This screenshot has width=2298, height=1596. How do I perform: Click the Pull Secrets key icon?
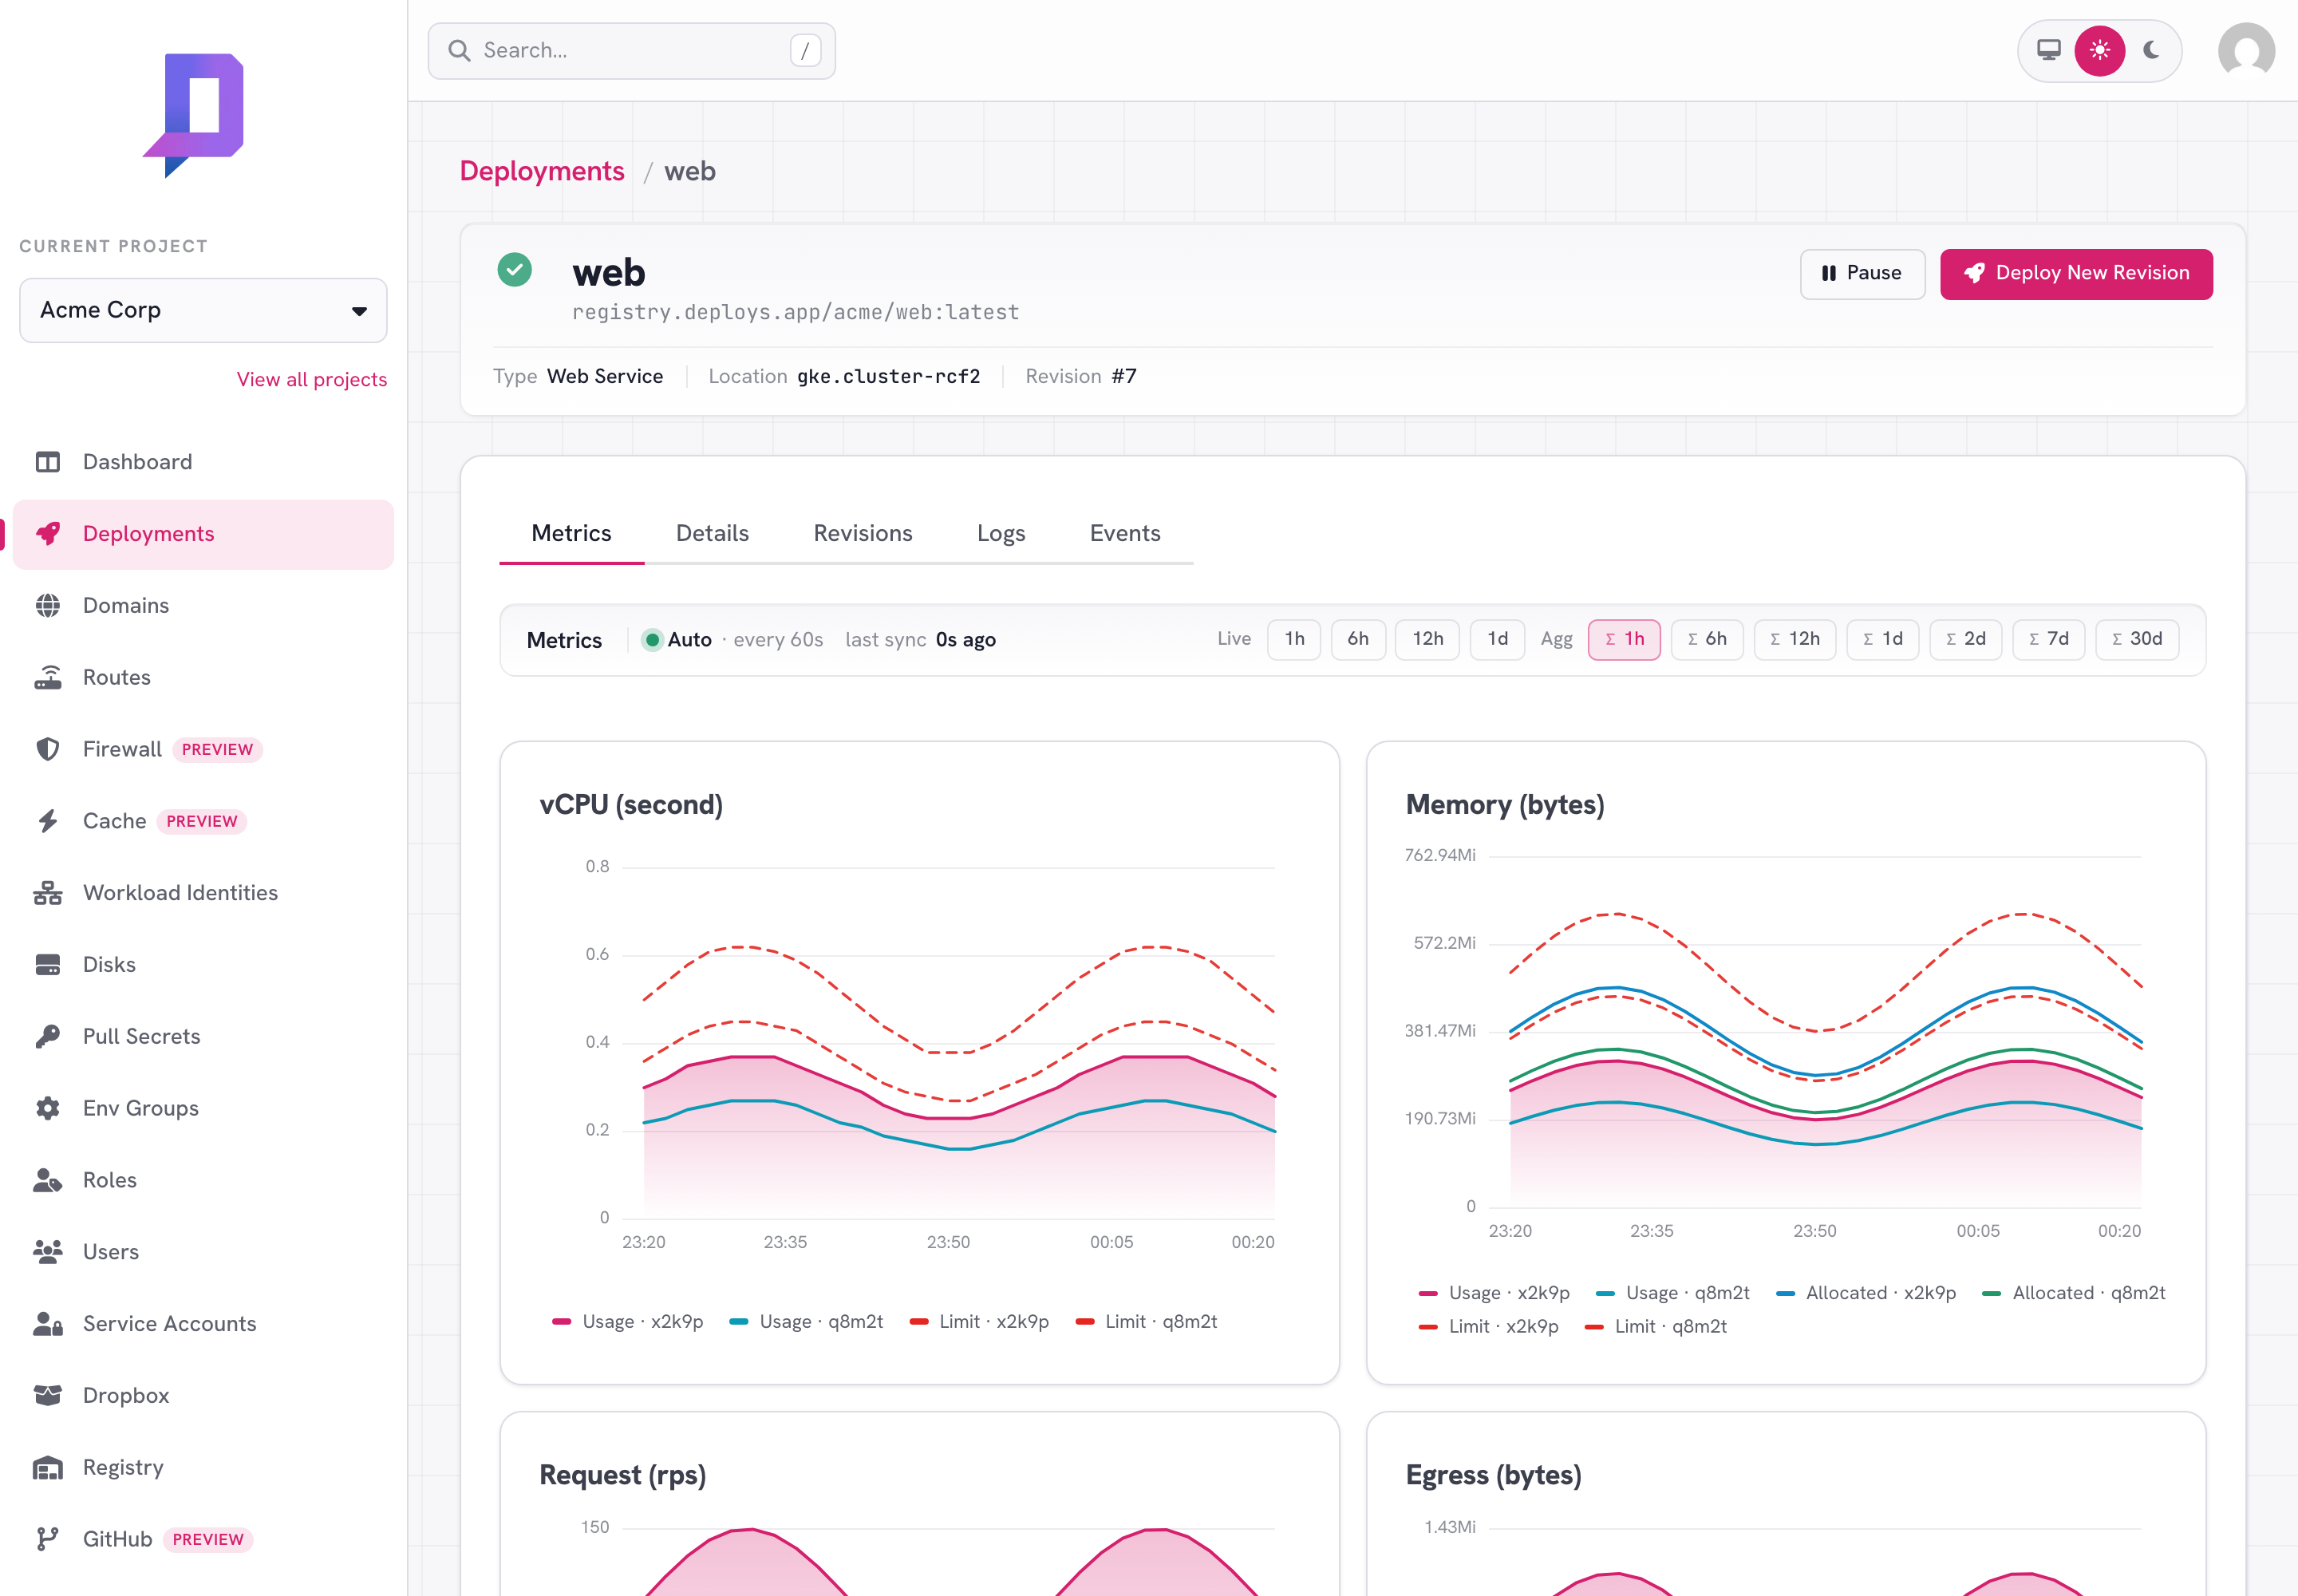click(x=47, y=1037)
